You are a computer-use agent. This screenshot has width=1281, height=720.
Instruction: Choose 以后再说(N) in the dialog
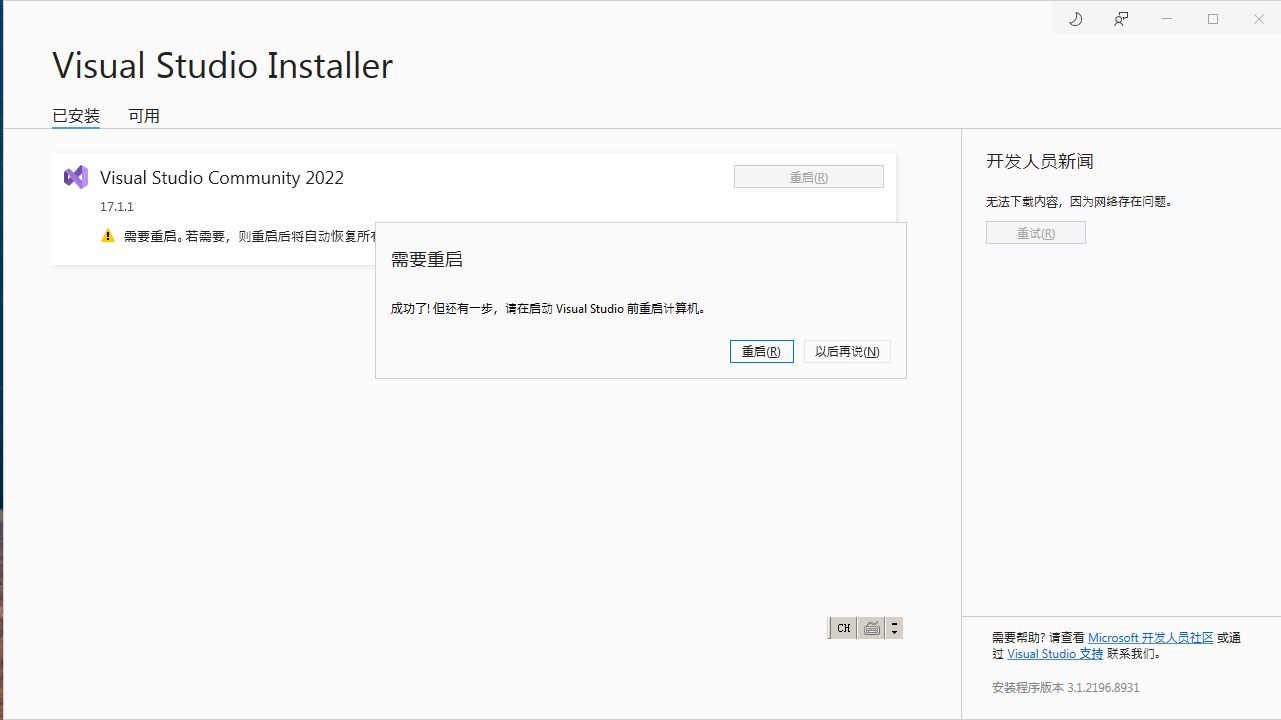(847, 352)
